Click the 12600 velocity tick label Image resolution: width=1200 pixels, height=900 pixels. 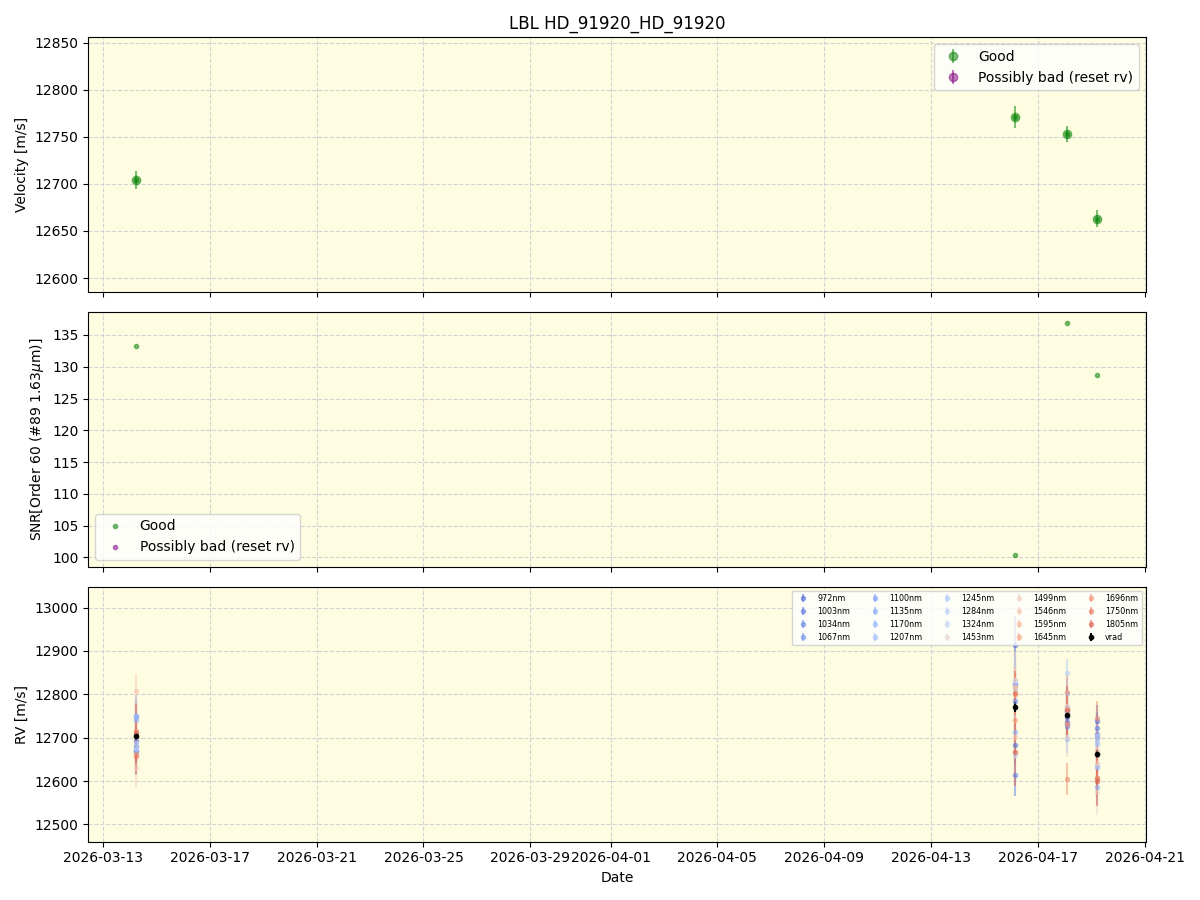pyautogui.click(x=57, y=278)
